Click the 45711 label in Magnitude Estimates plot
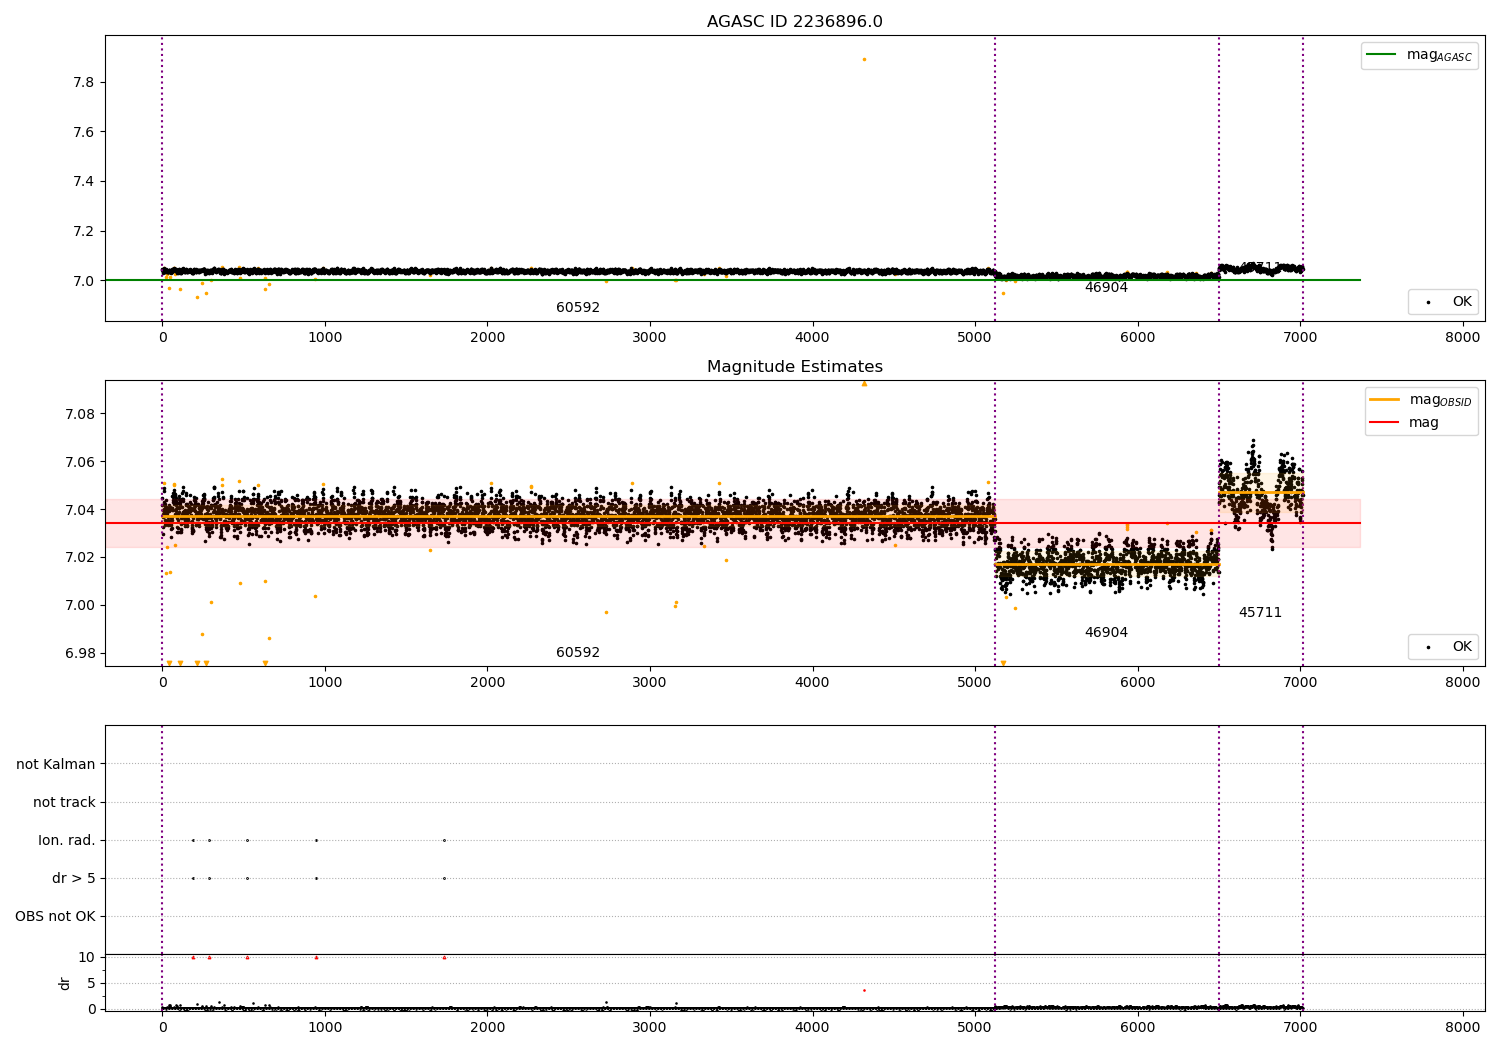The image size is (1500, 1050). click(x=1260, y=613)
